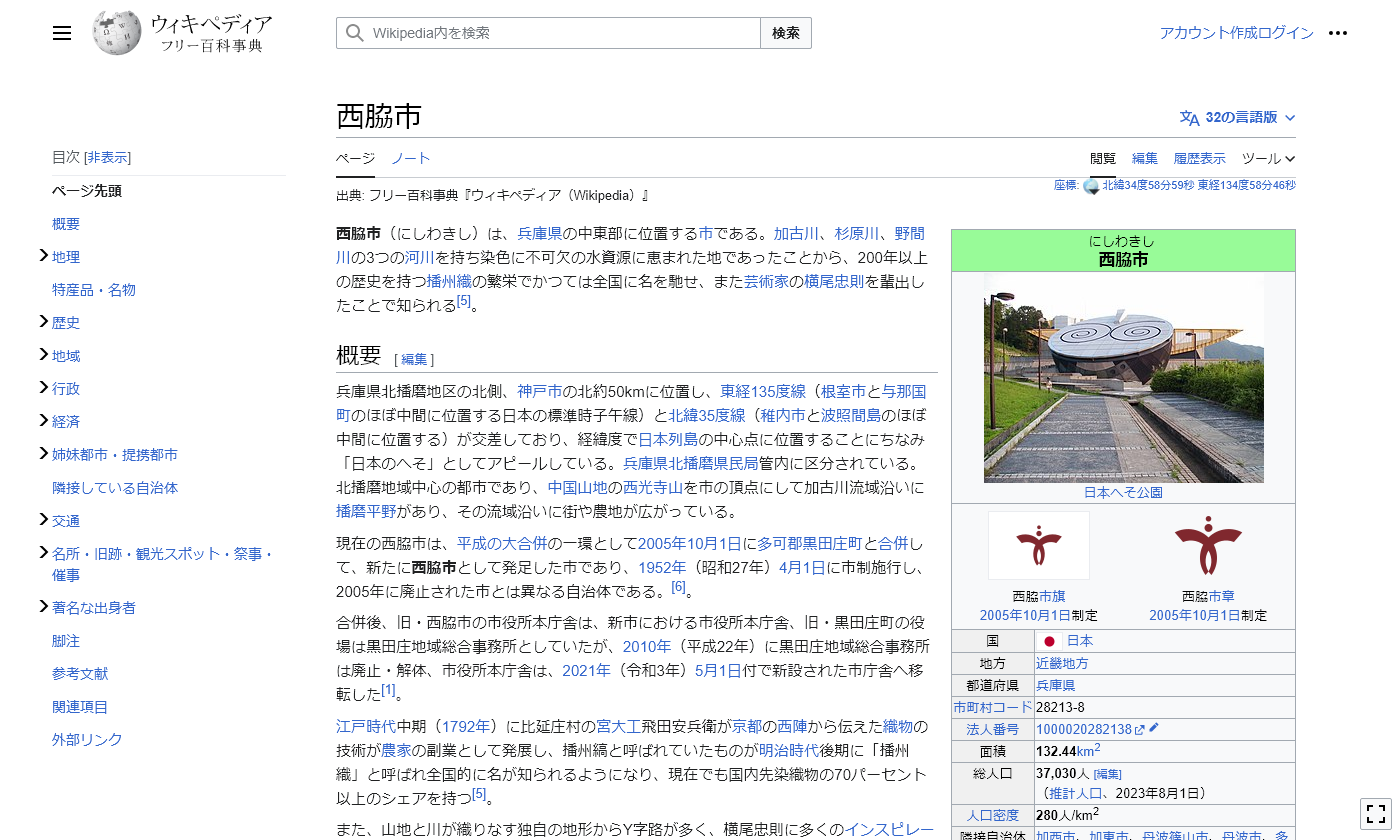Edit the 概要 section via 編集 link
The height and width of the screenshot is (840, 1400).
point(414,359)
